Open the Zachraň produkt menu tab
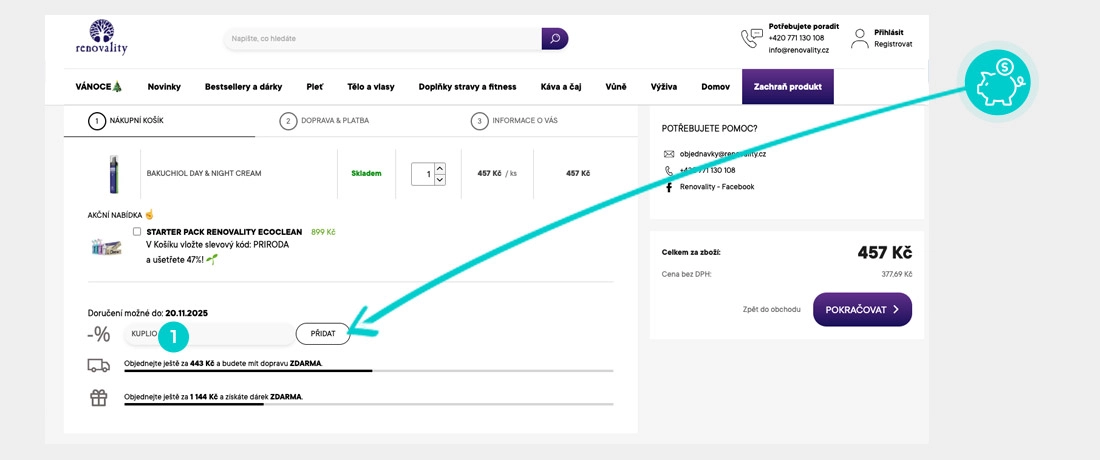 (x=787, y=87)
